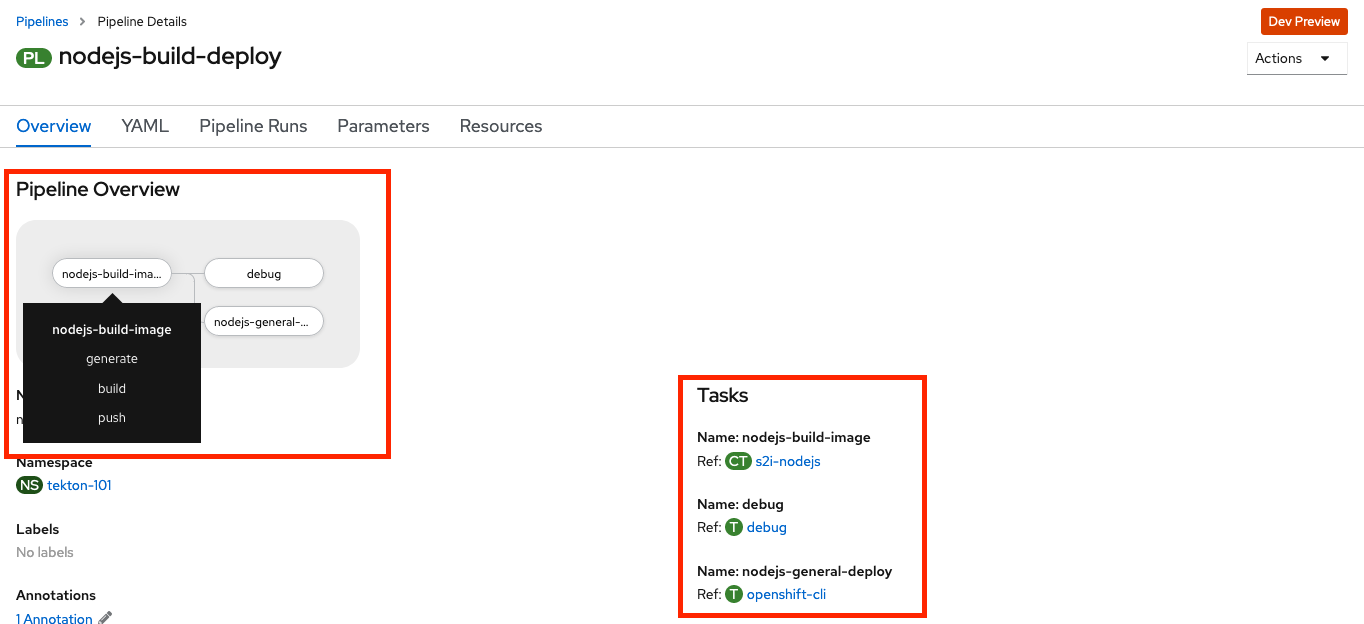Switch to the Overview tab
The width and height of the screenshot is (1364, 624).
(x=54, y=126)
